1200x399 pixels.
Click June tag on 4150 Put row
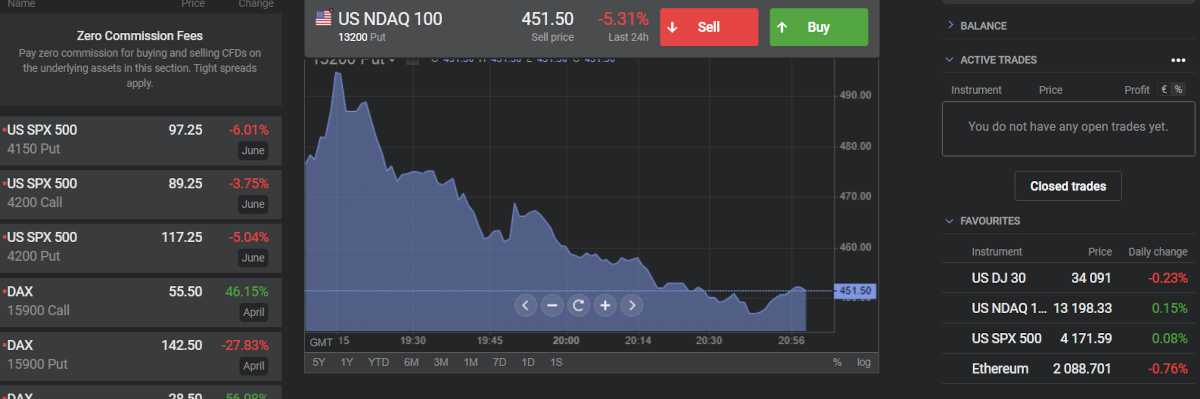(x=253, y=151)
